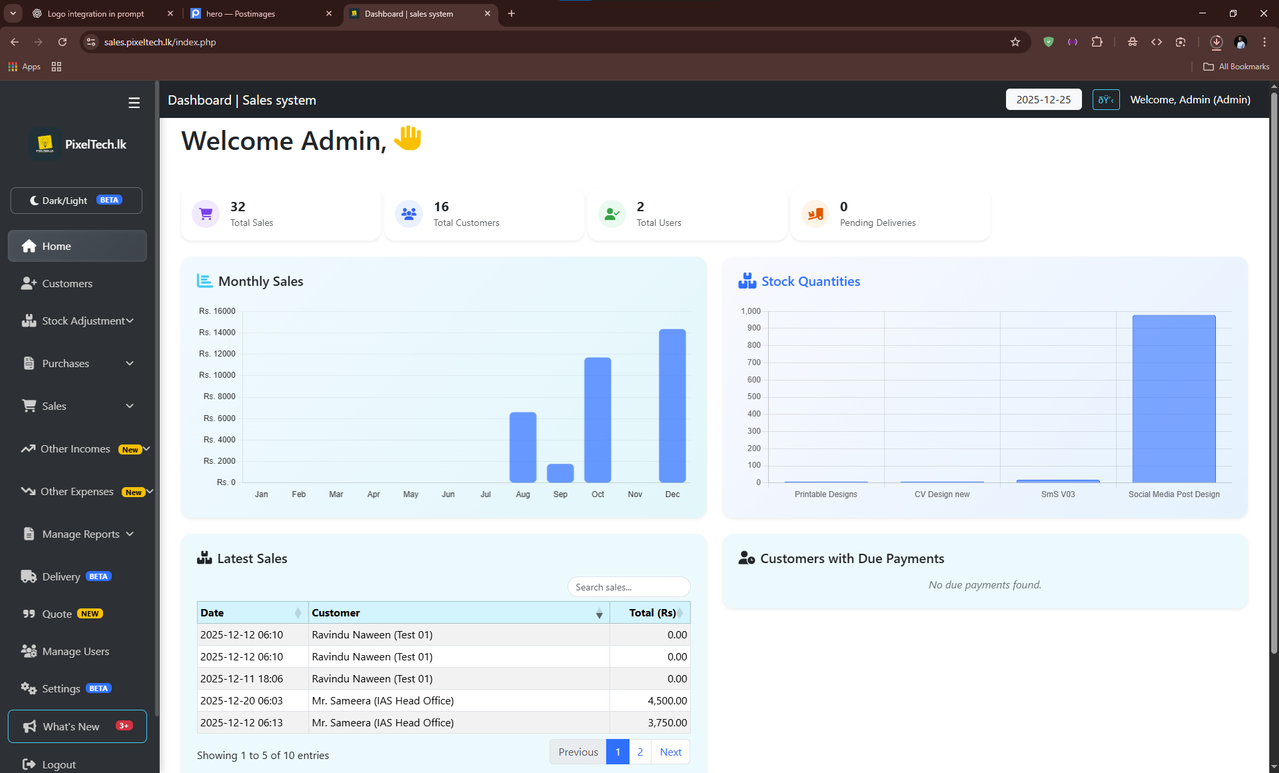Close the 'Dashboard | sales system' tab
This screenshot has height=773, width=1279.
(488, 14)
